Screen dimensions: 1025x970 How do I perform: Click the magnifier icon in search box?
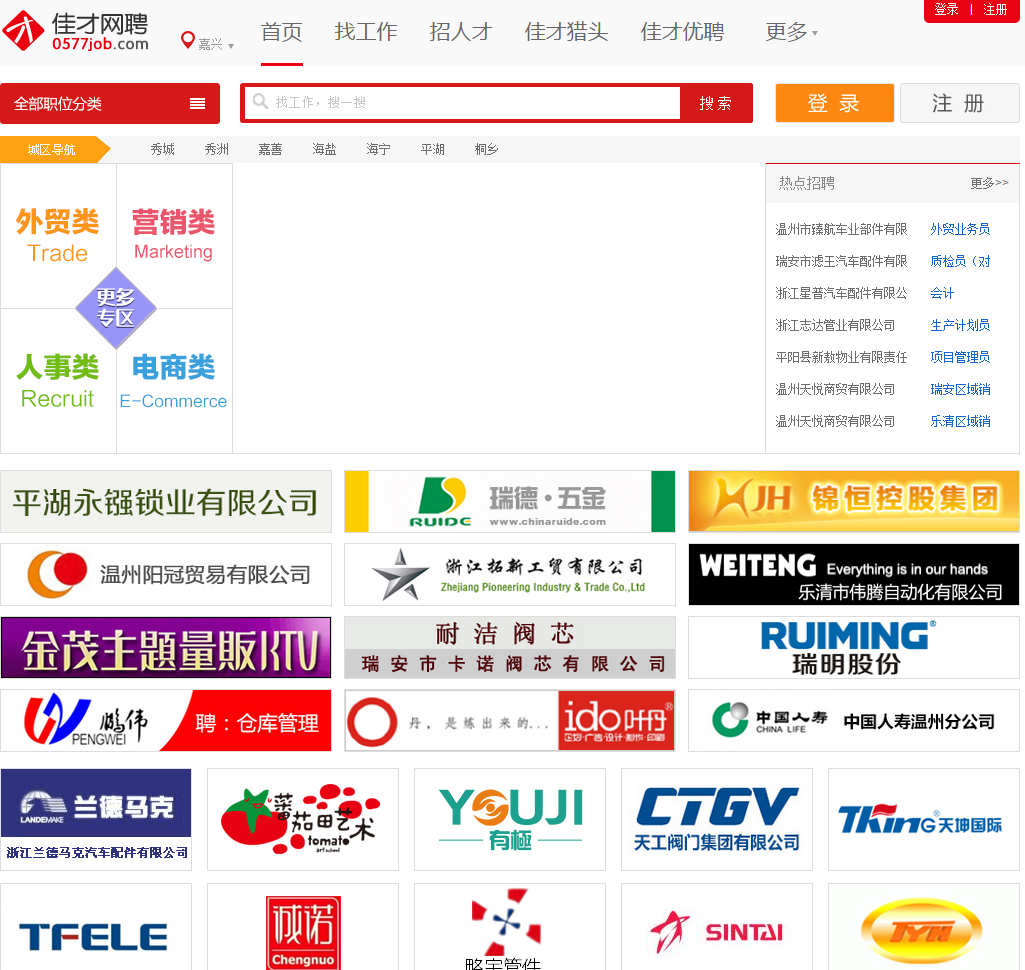[x=260, y=101]
